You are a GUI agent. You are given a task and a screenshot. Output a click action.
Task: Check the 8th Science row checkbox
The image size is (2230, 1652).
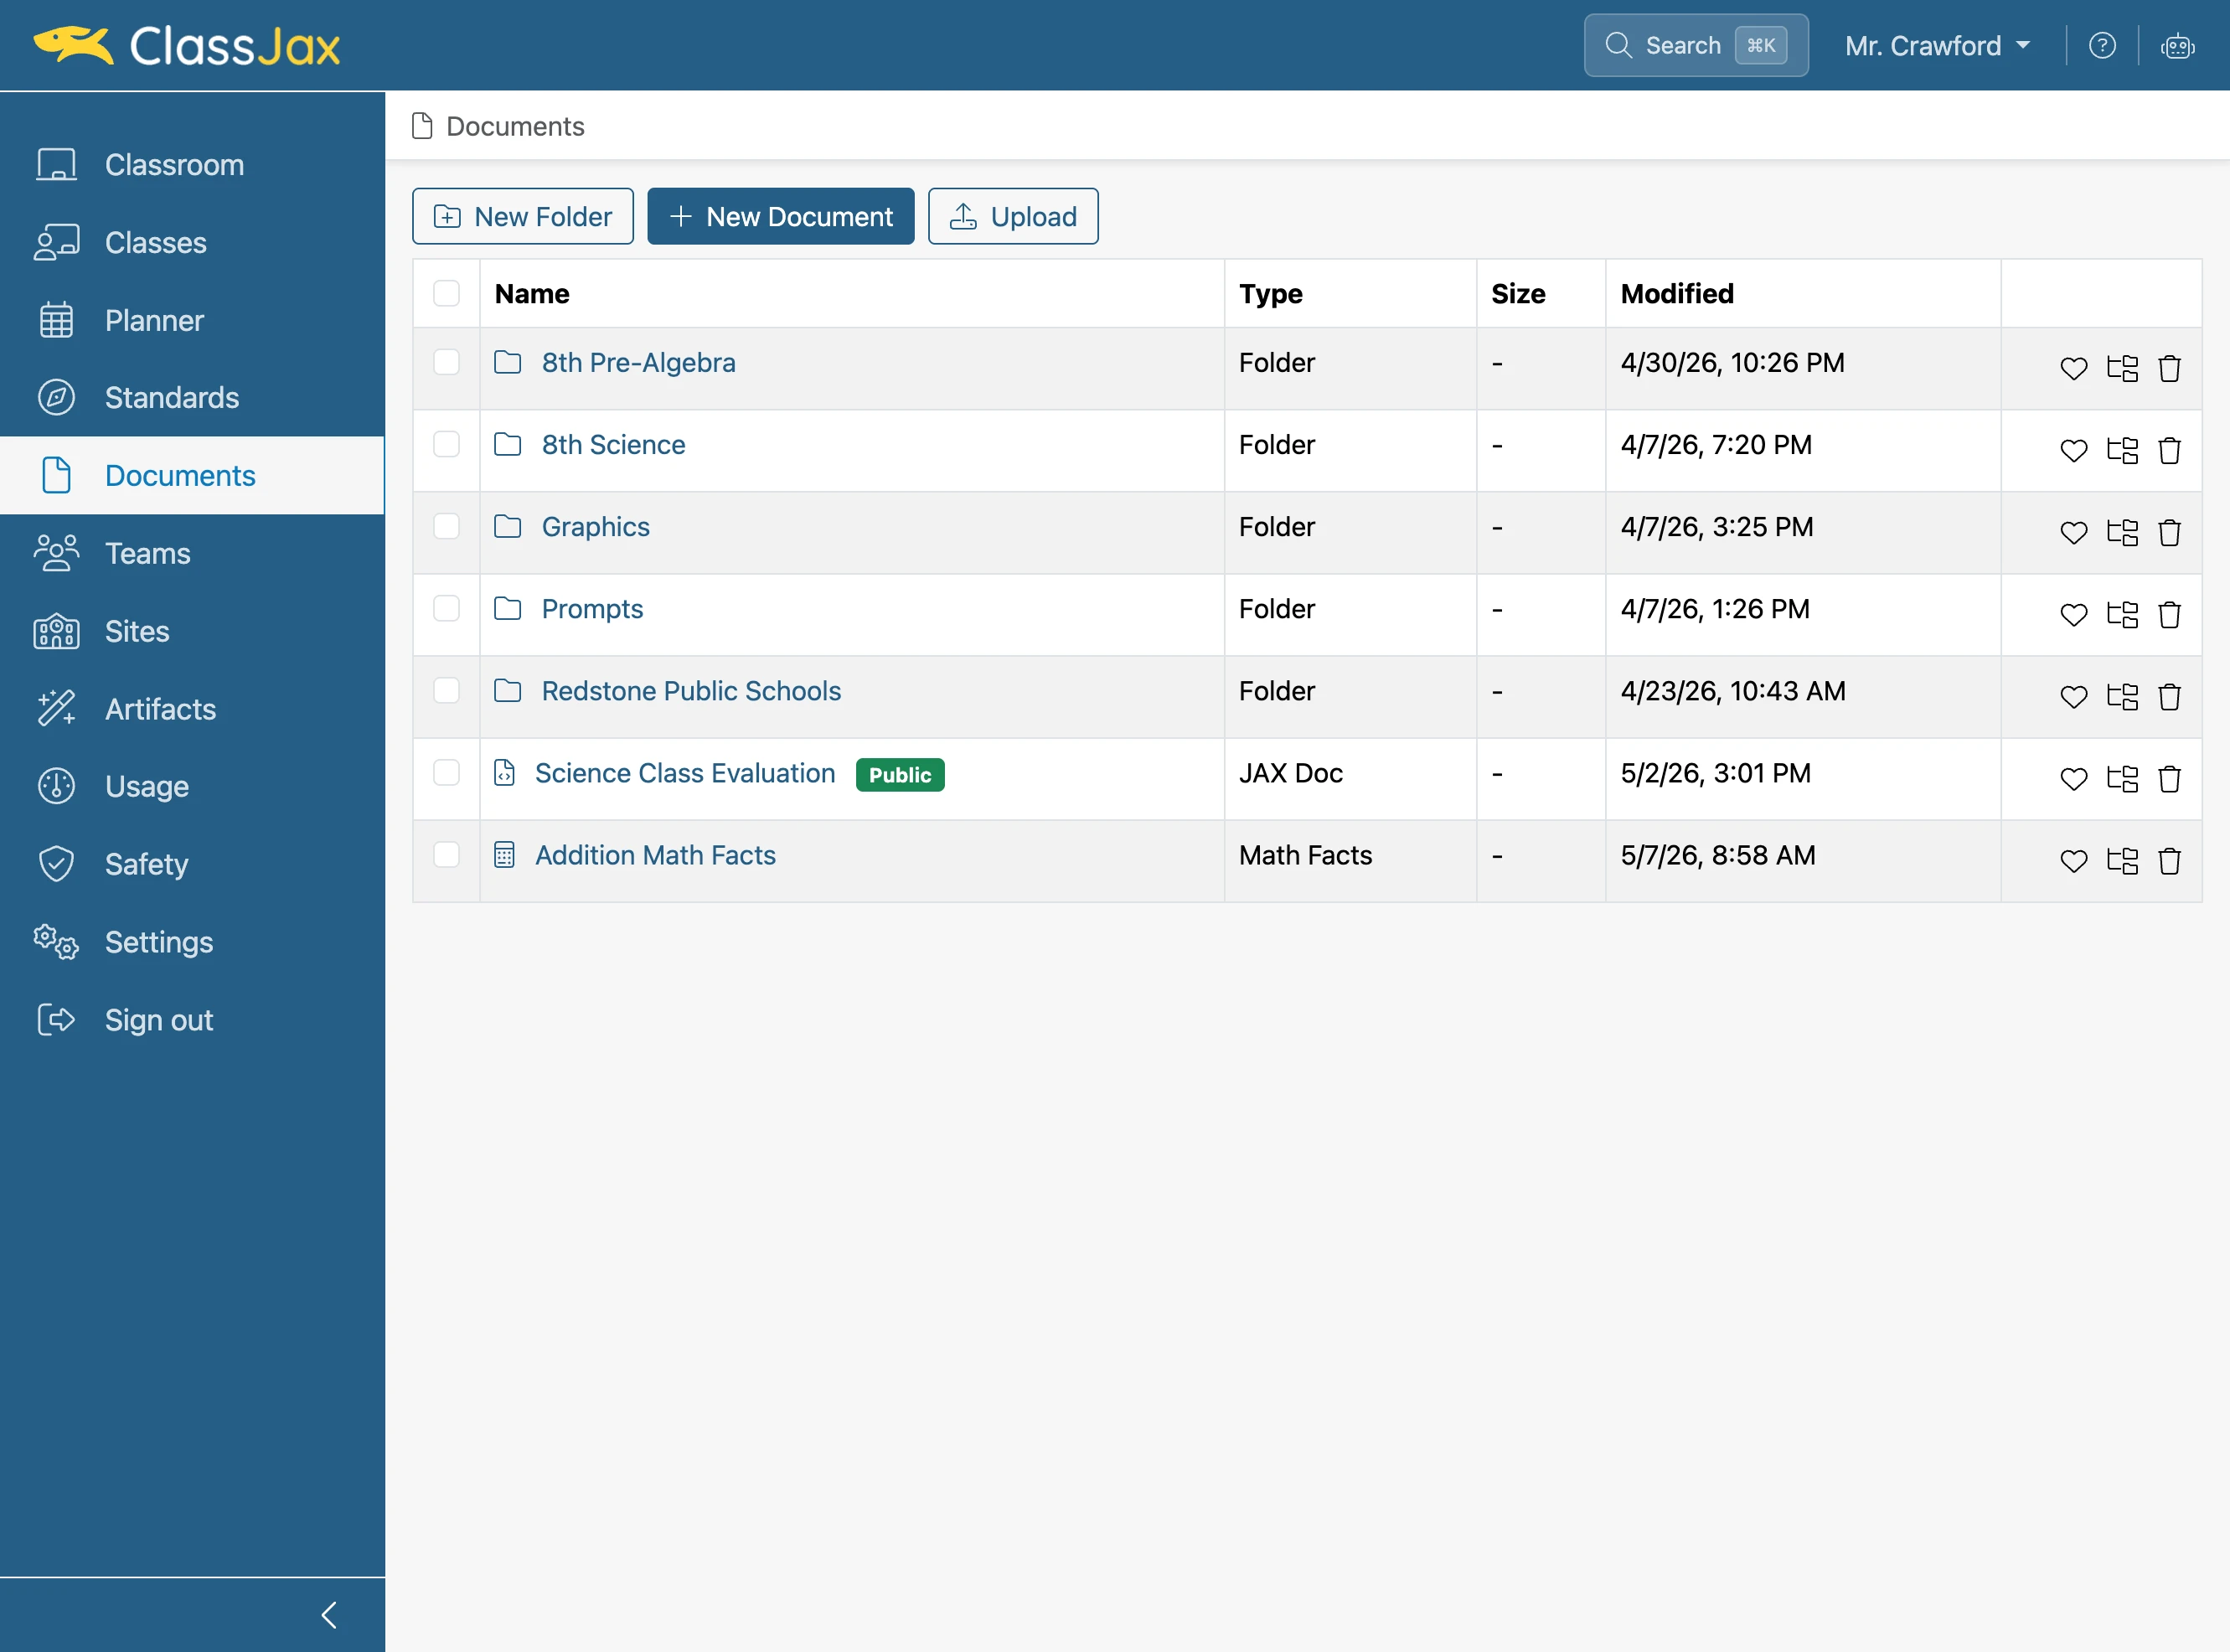click(446, 444)
